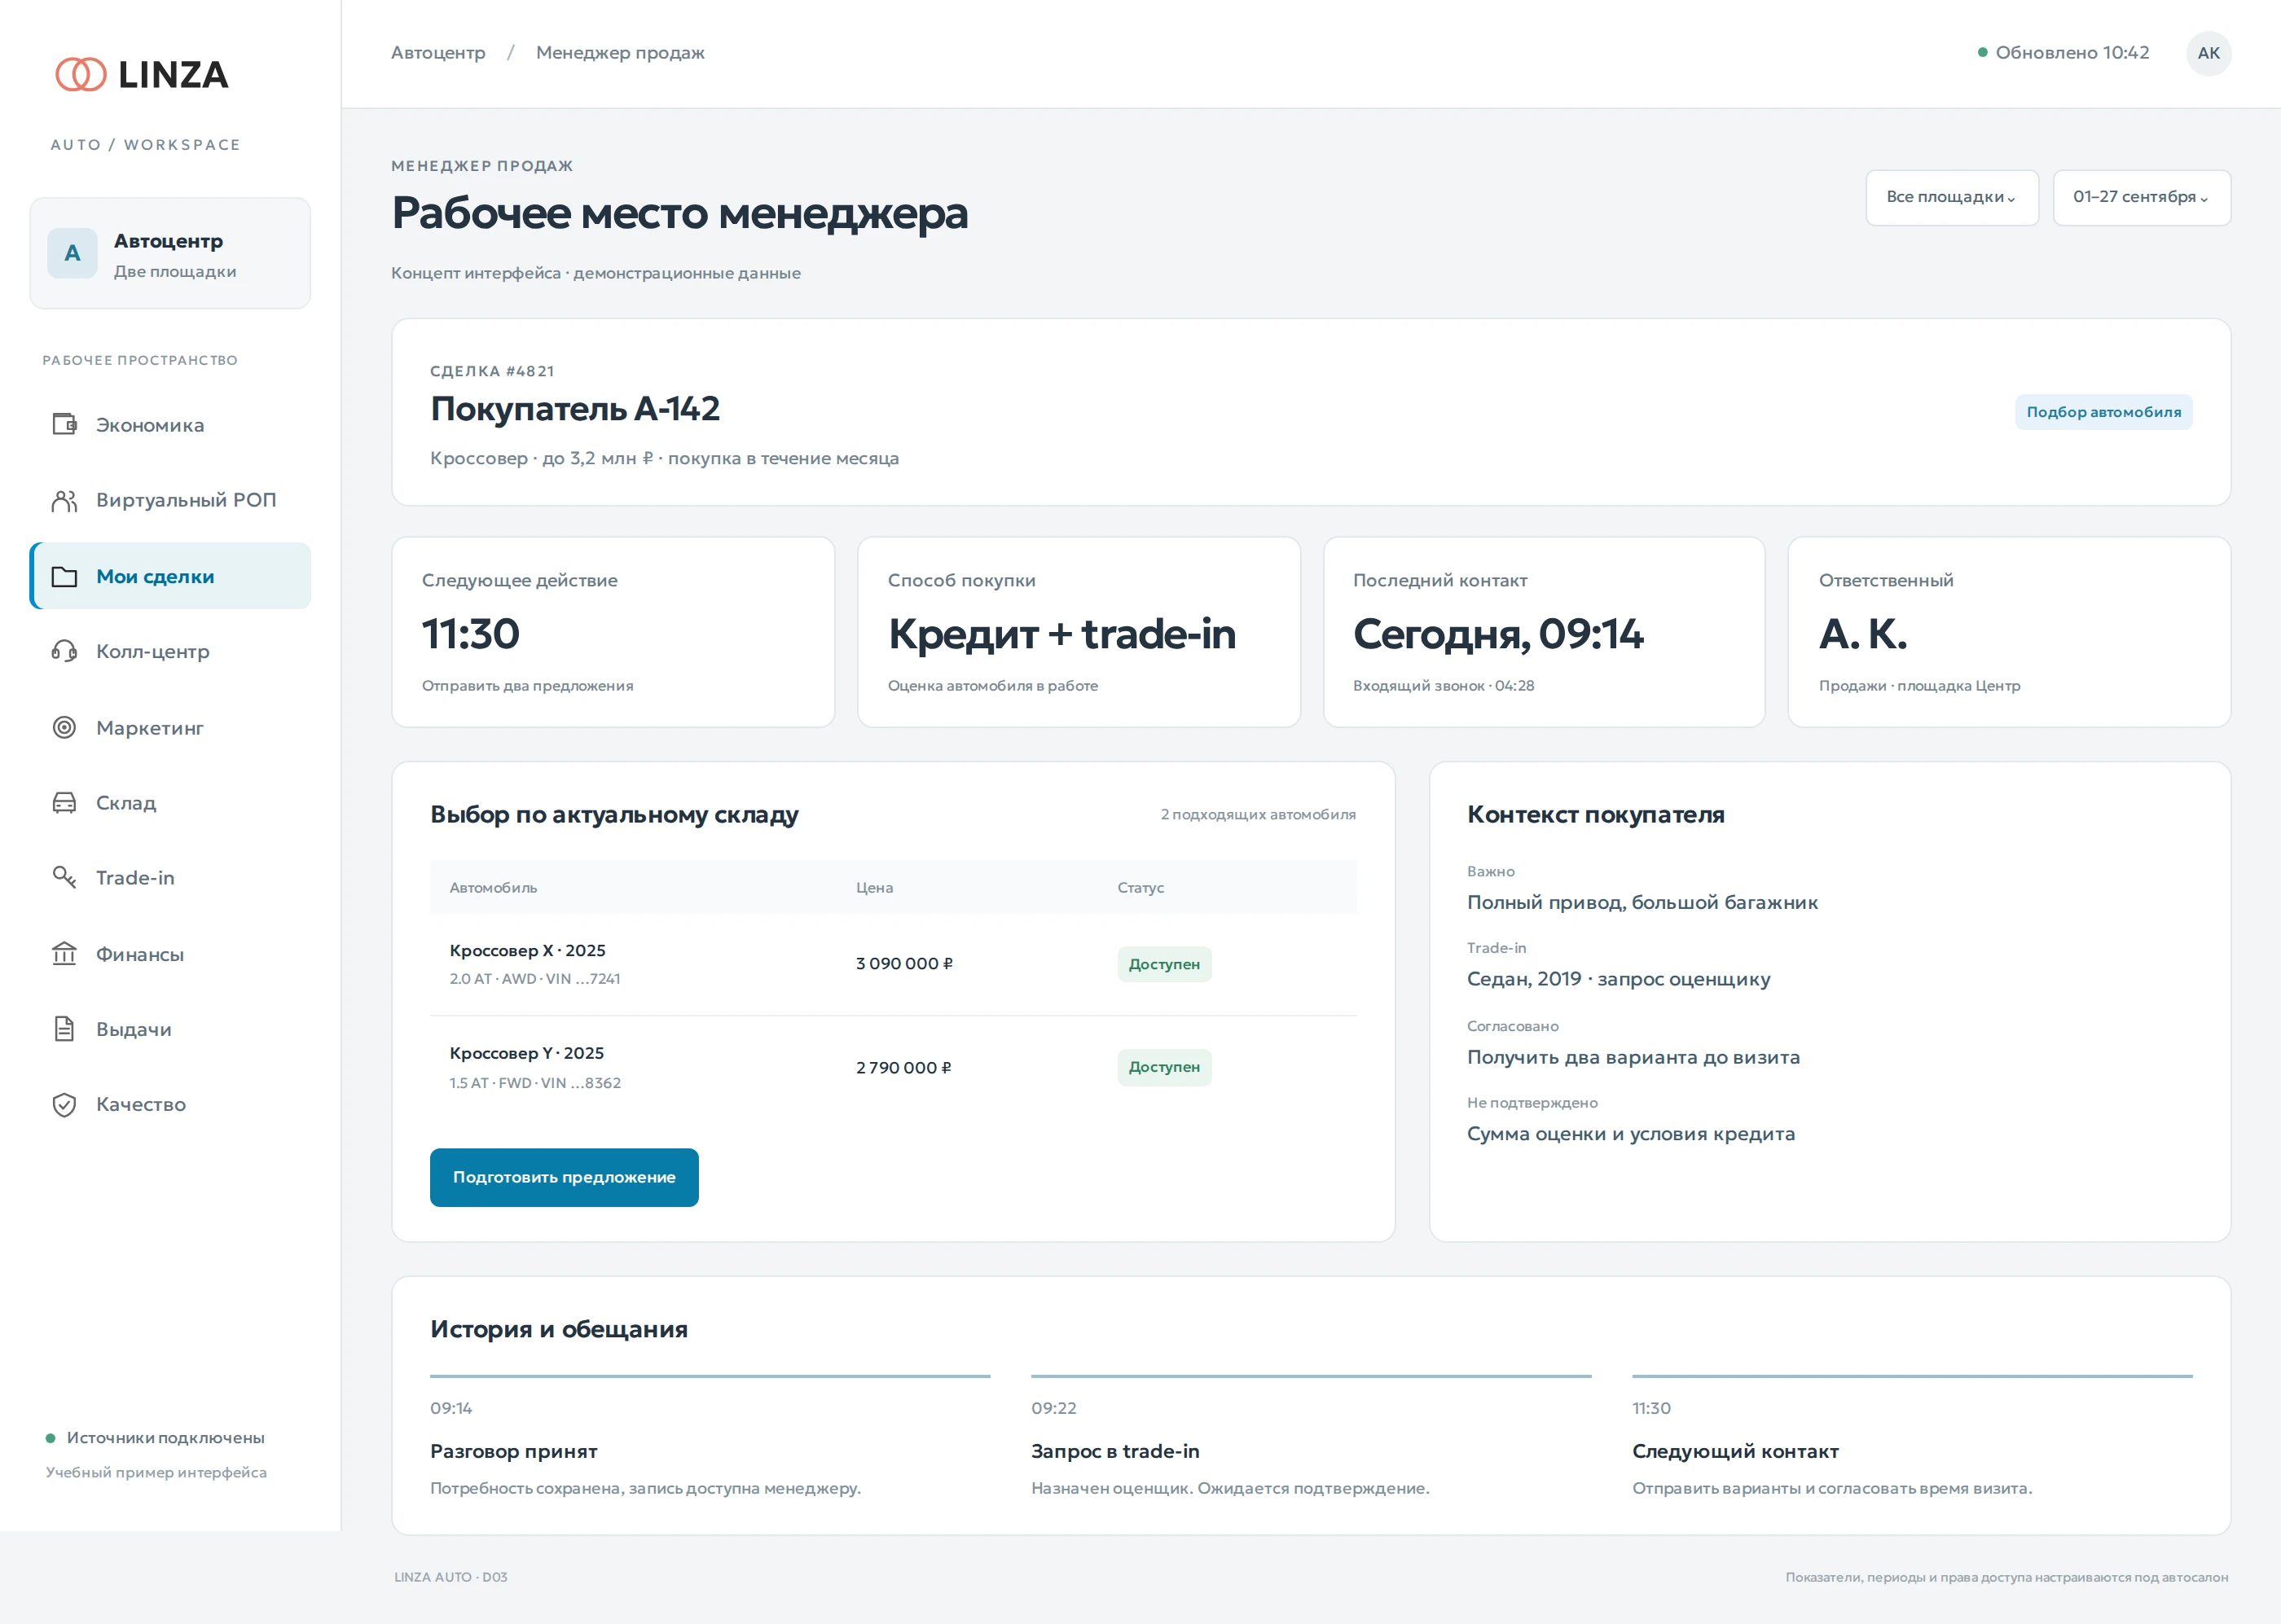Click the Экономика wallet icon
The height and width of the screenshot is (1624, 2281).
click(x=64, y=424)
